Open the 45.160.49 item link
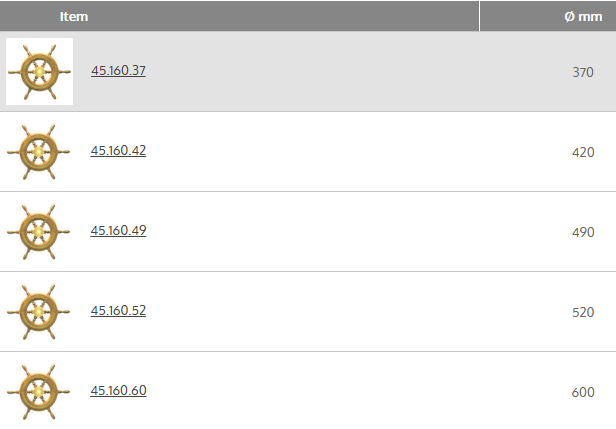This screenshot has height=429, width=616. click(x=118, y=231)
